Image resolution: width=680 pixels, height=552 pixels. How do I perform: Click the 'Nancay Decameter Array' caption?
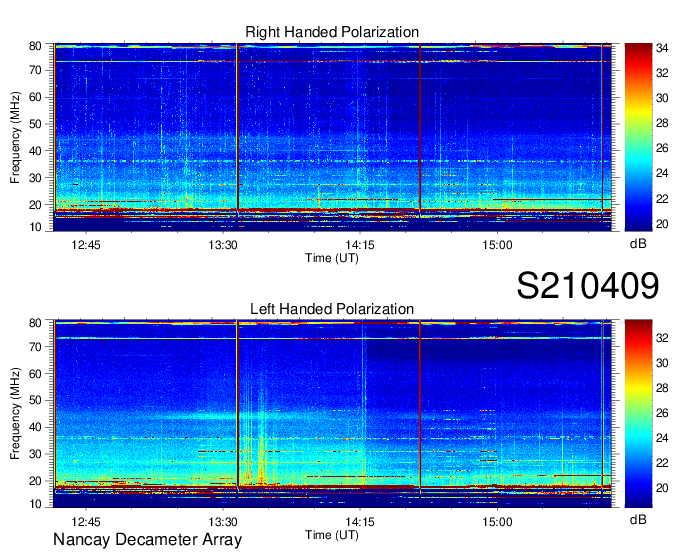[x=147, y=539]
